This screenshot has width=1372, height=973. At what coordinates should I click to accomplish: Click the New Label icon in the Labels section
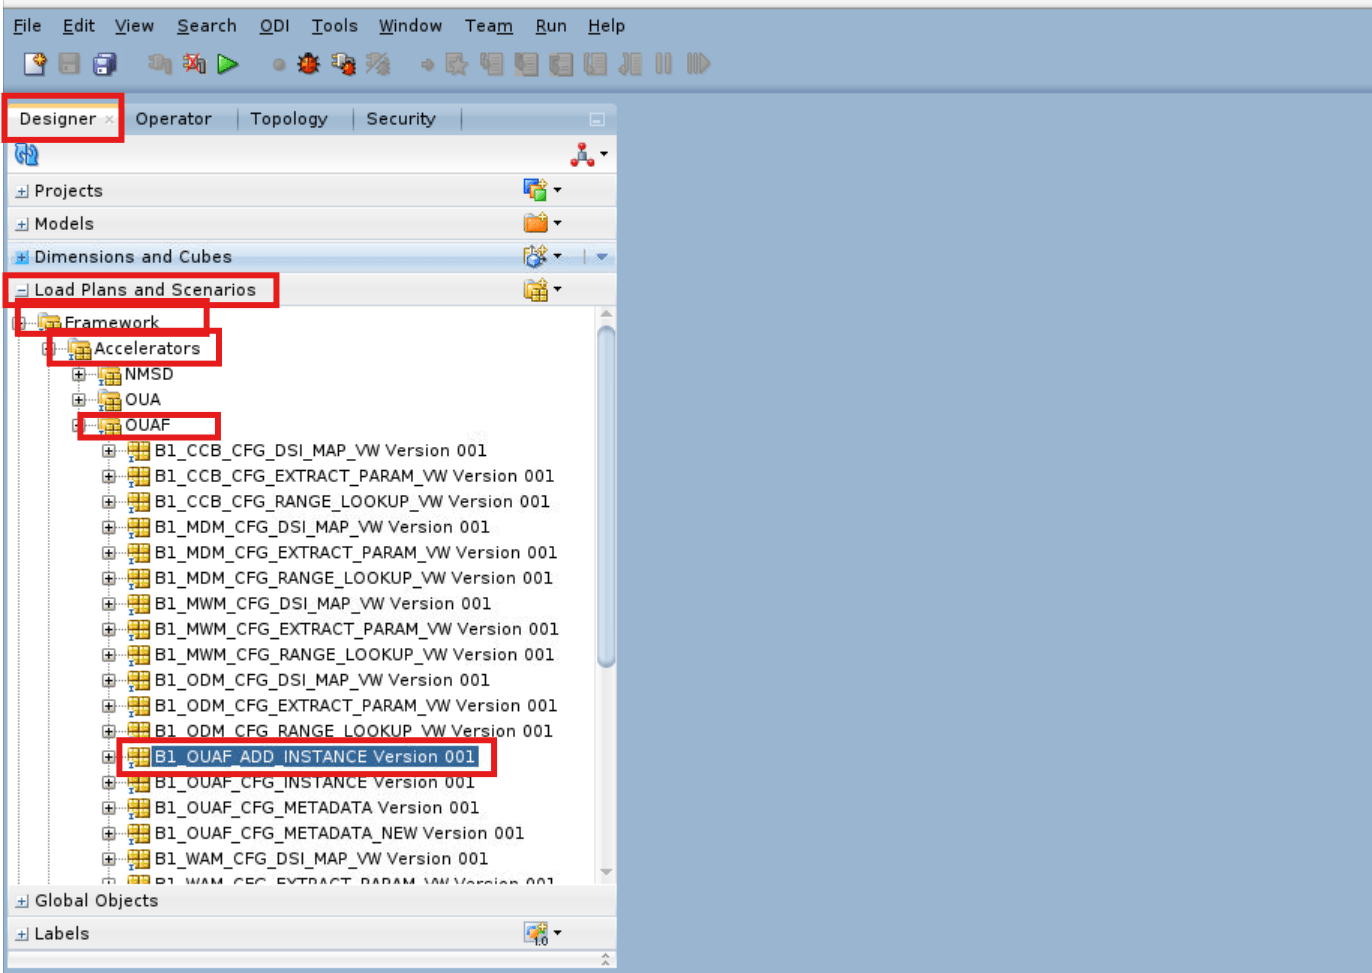click(537, 932)
